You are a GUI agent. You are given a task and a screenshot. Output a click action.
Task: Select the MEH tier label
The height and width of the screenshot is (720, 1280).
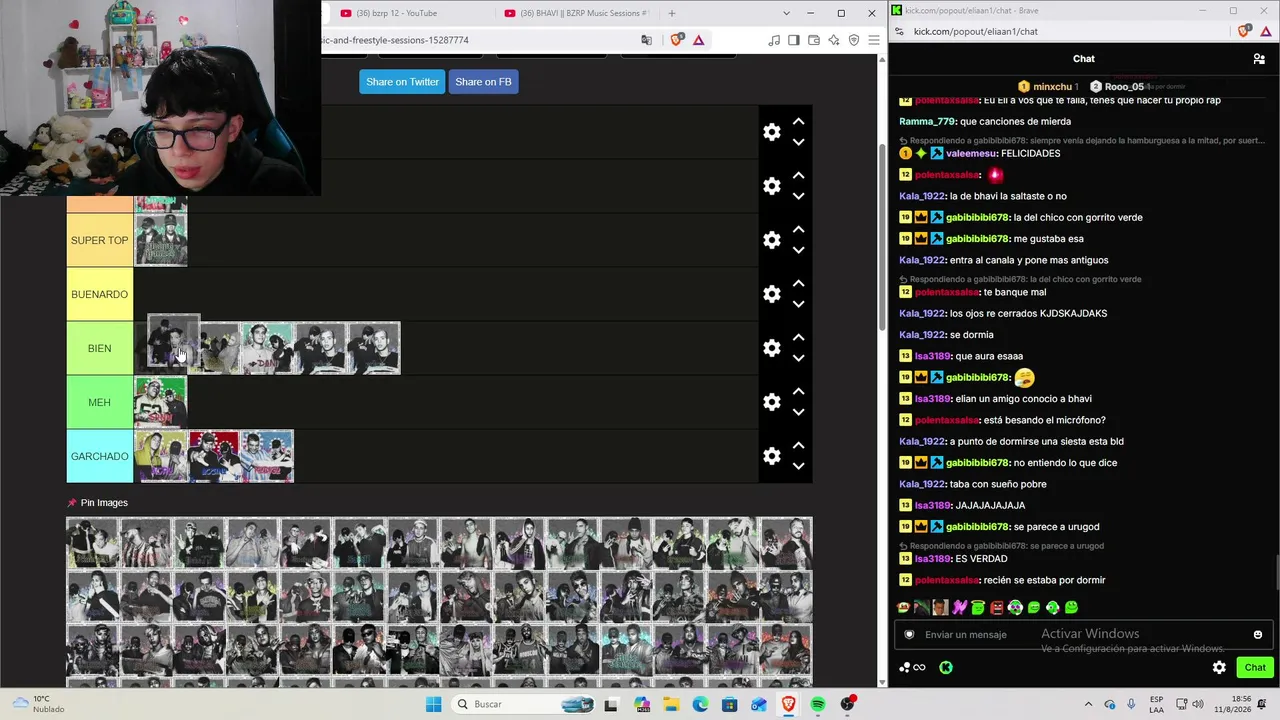click(x=100, y=402)
